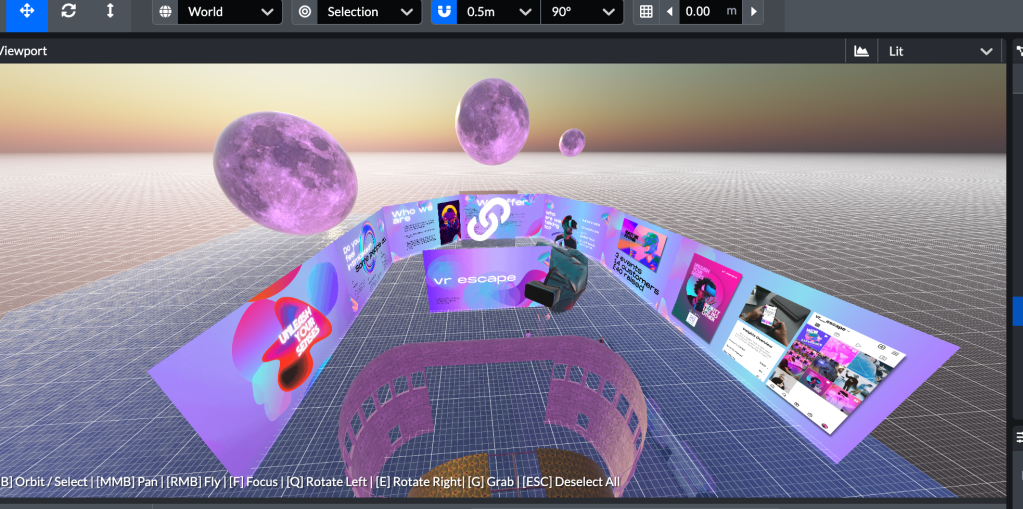The height and width of the screenshot is (509, 1023).
Task: Click the transform pivot target icon
Action: pyautogui.click(x=305, y=12)
